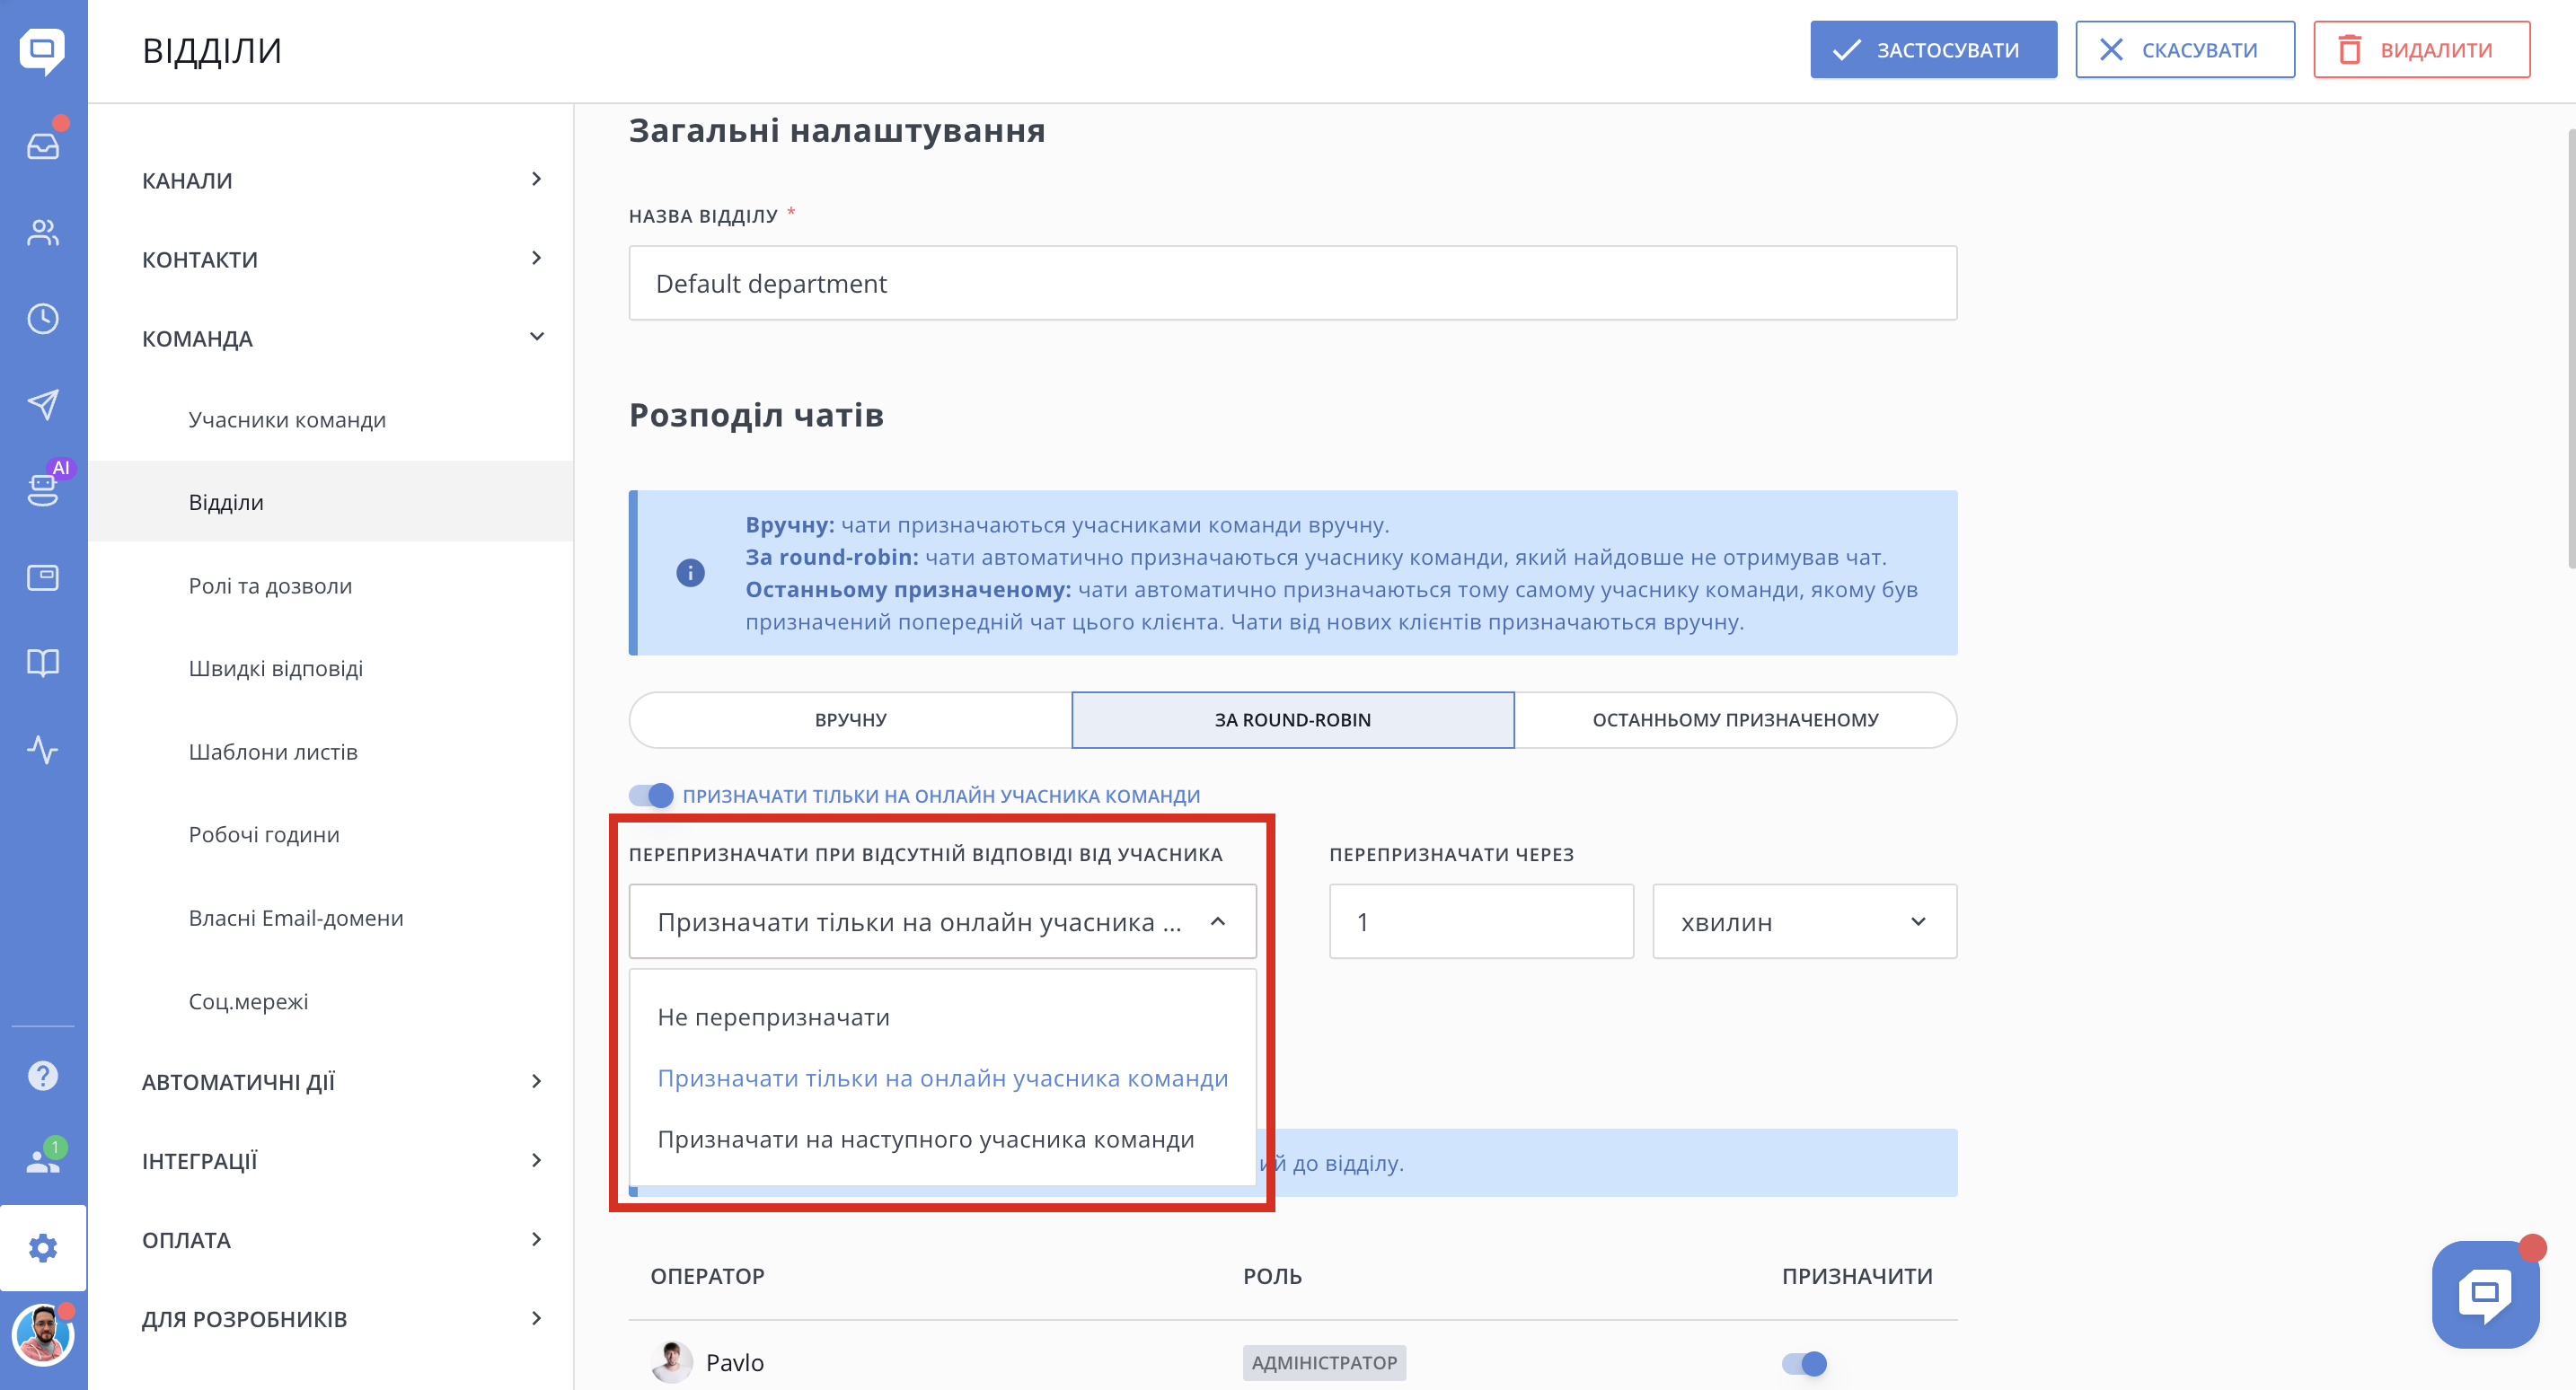Select Не перепризначати option
The image size is (2576, 1390).
(773, 1017)
